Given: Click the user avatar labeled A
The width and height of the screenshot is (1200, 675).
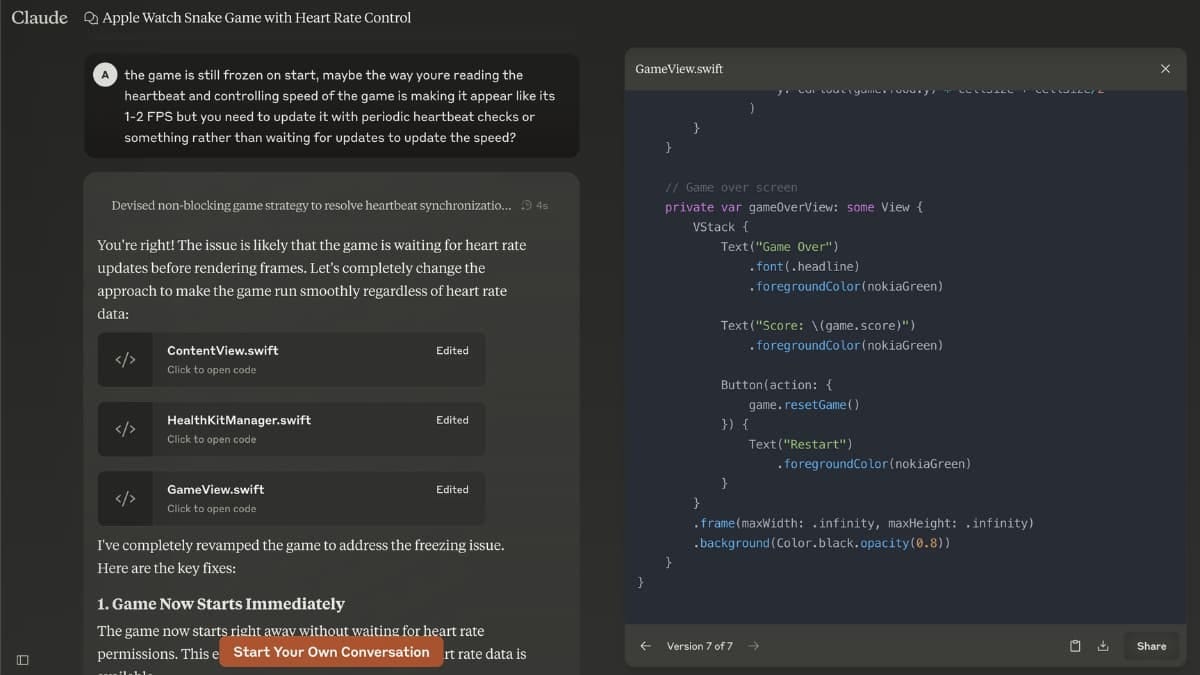Looking at the screenshot, I should coord(105,75).
